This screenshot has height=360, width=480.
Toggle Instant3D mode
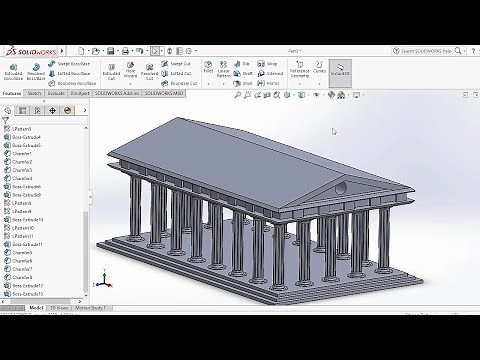pyautogui.click(x=340, y=73)
